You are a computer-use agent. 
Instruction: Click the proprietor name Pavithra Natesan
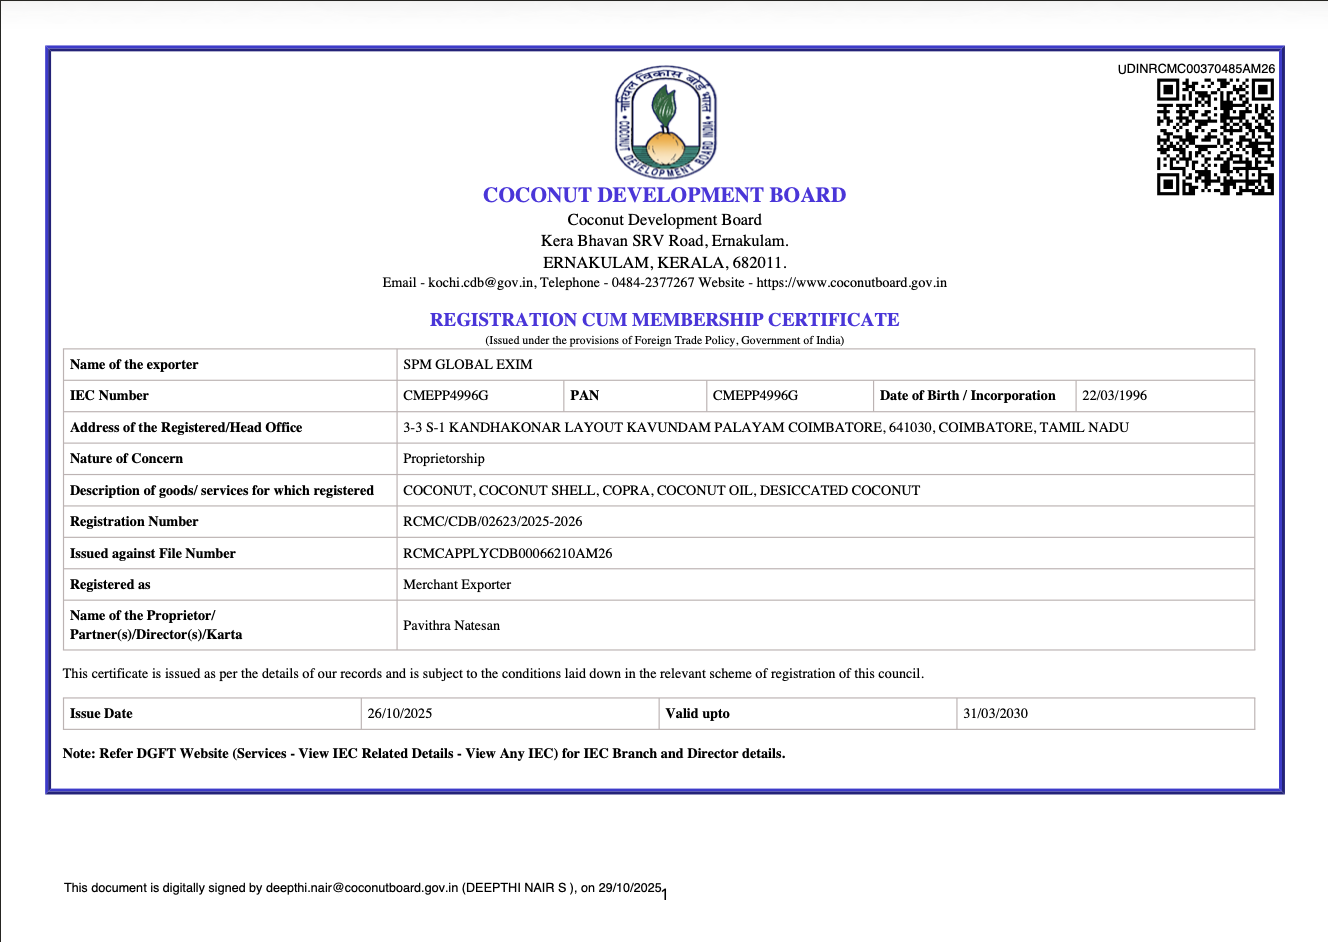pos(451,626)
